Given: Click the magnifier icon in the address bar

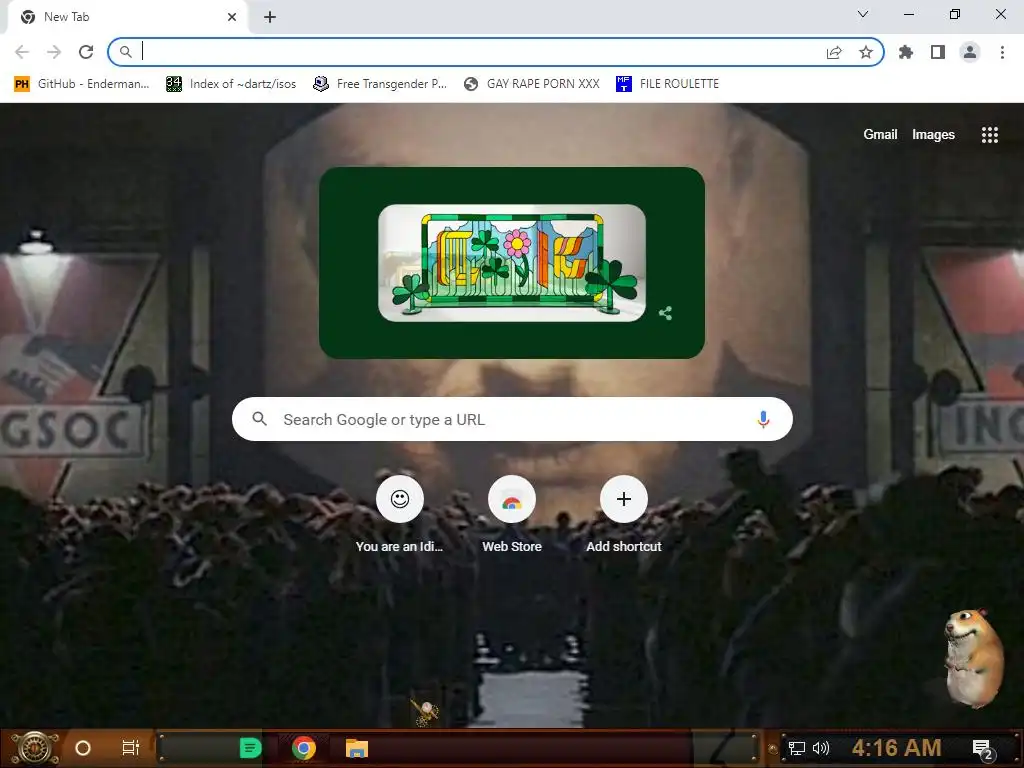Looking at the screenshot, I should (125, 52).
